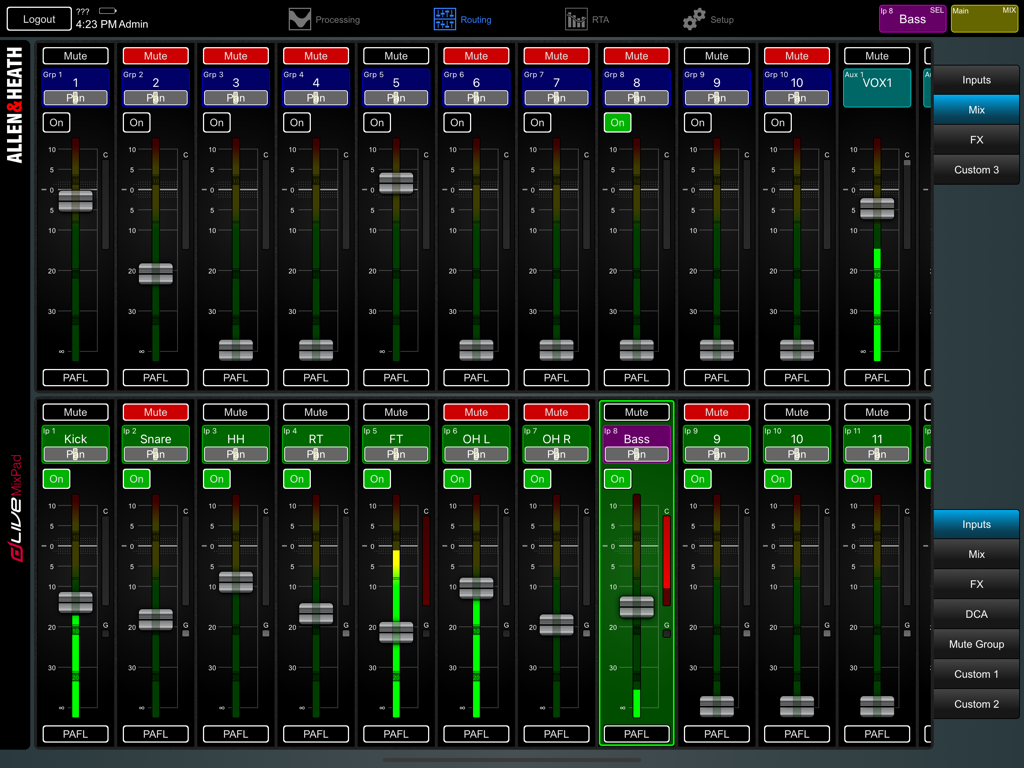Image resolution: width=1024 pixels, height=768 pixels.
Task: Select the DCA tab
Action: (976, 614)
